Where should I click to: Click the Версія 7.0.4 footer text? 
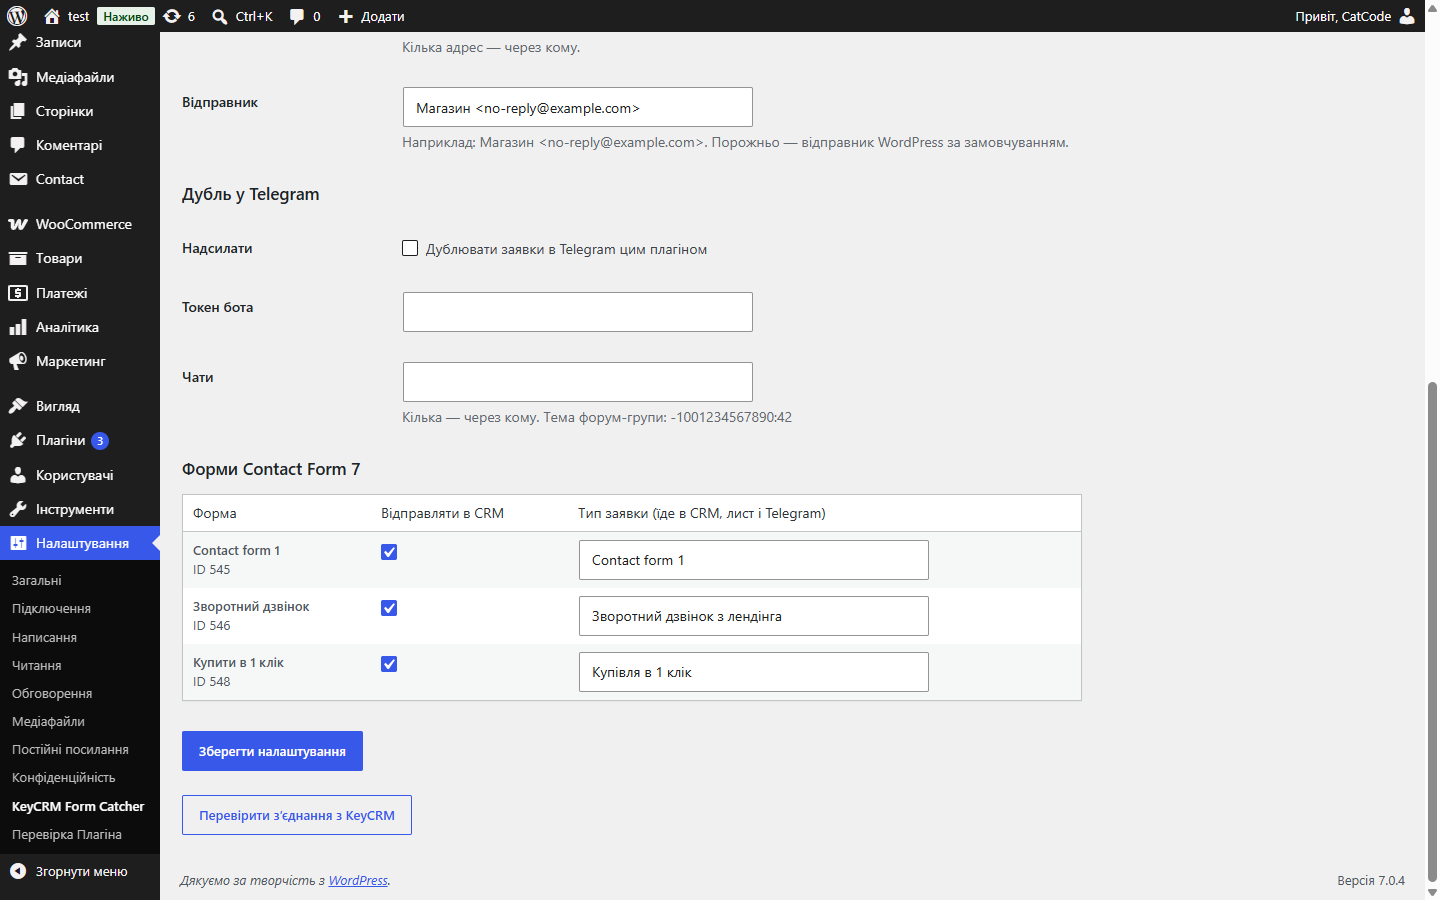tap(1371, 881)
